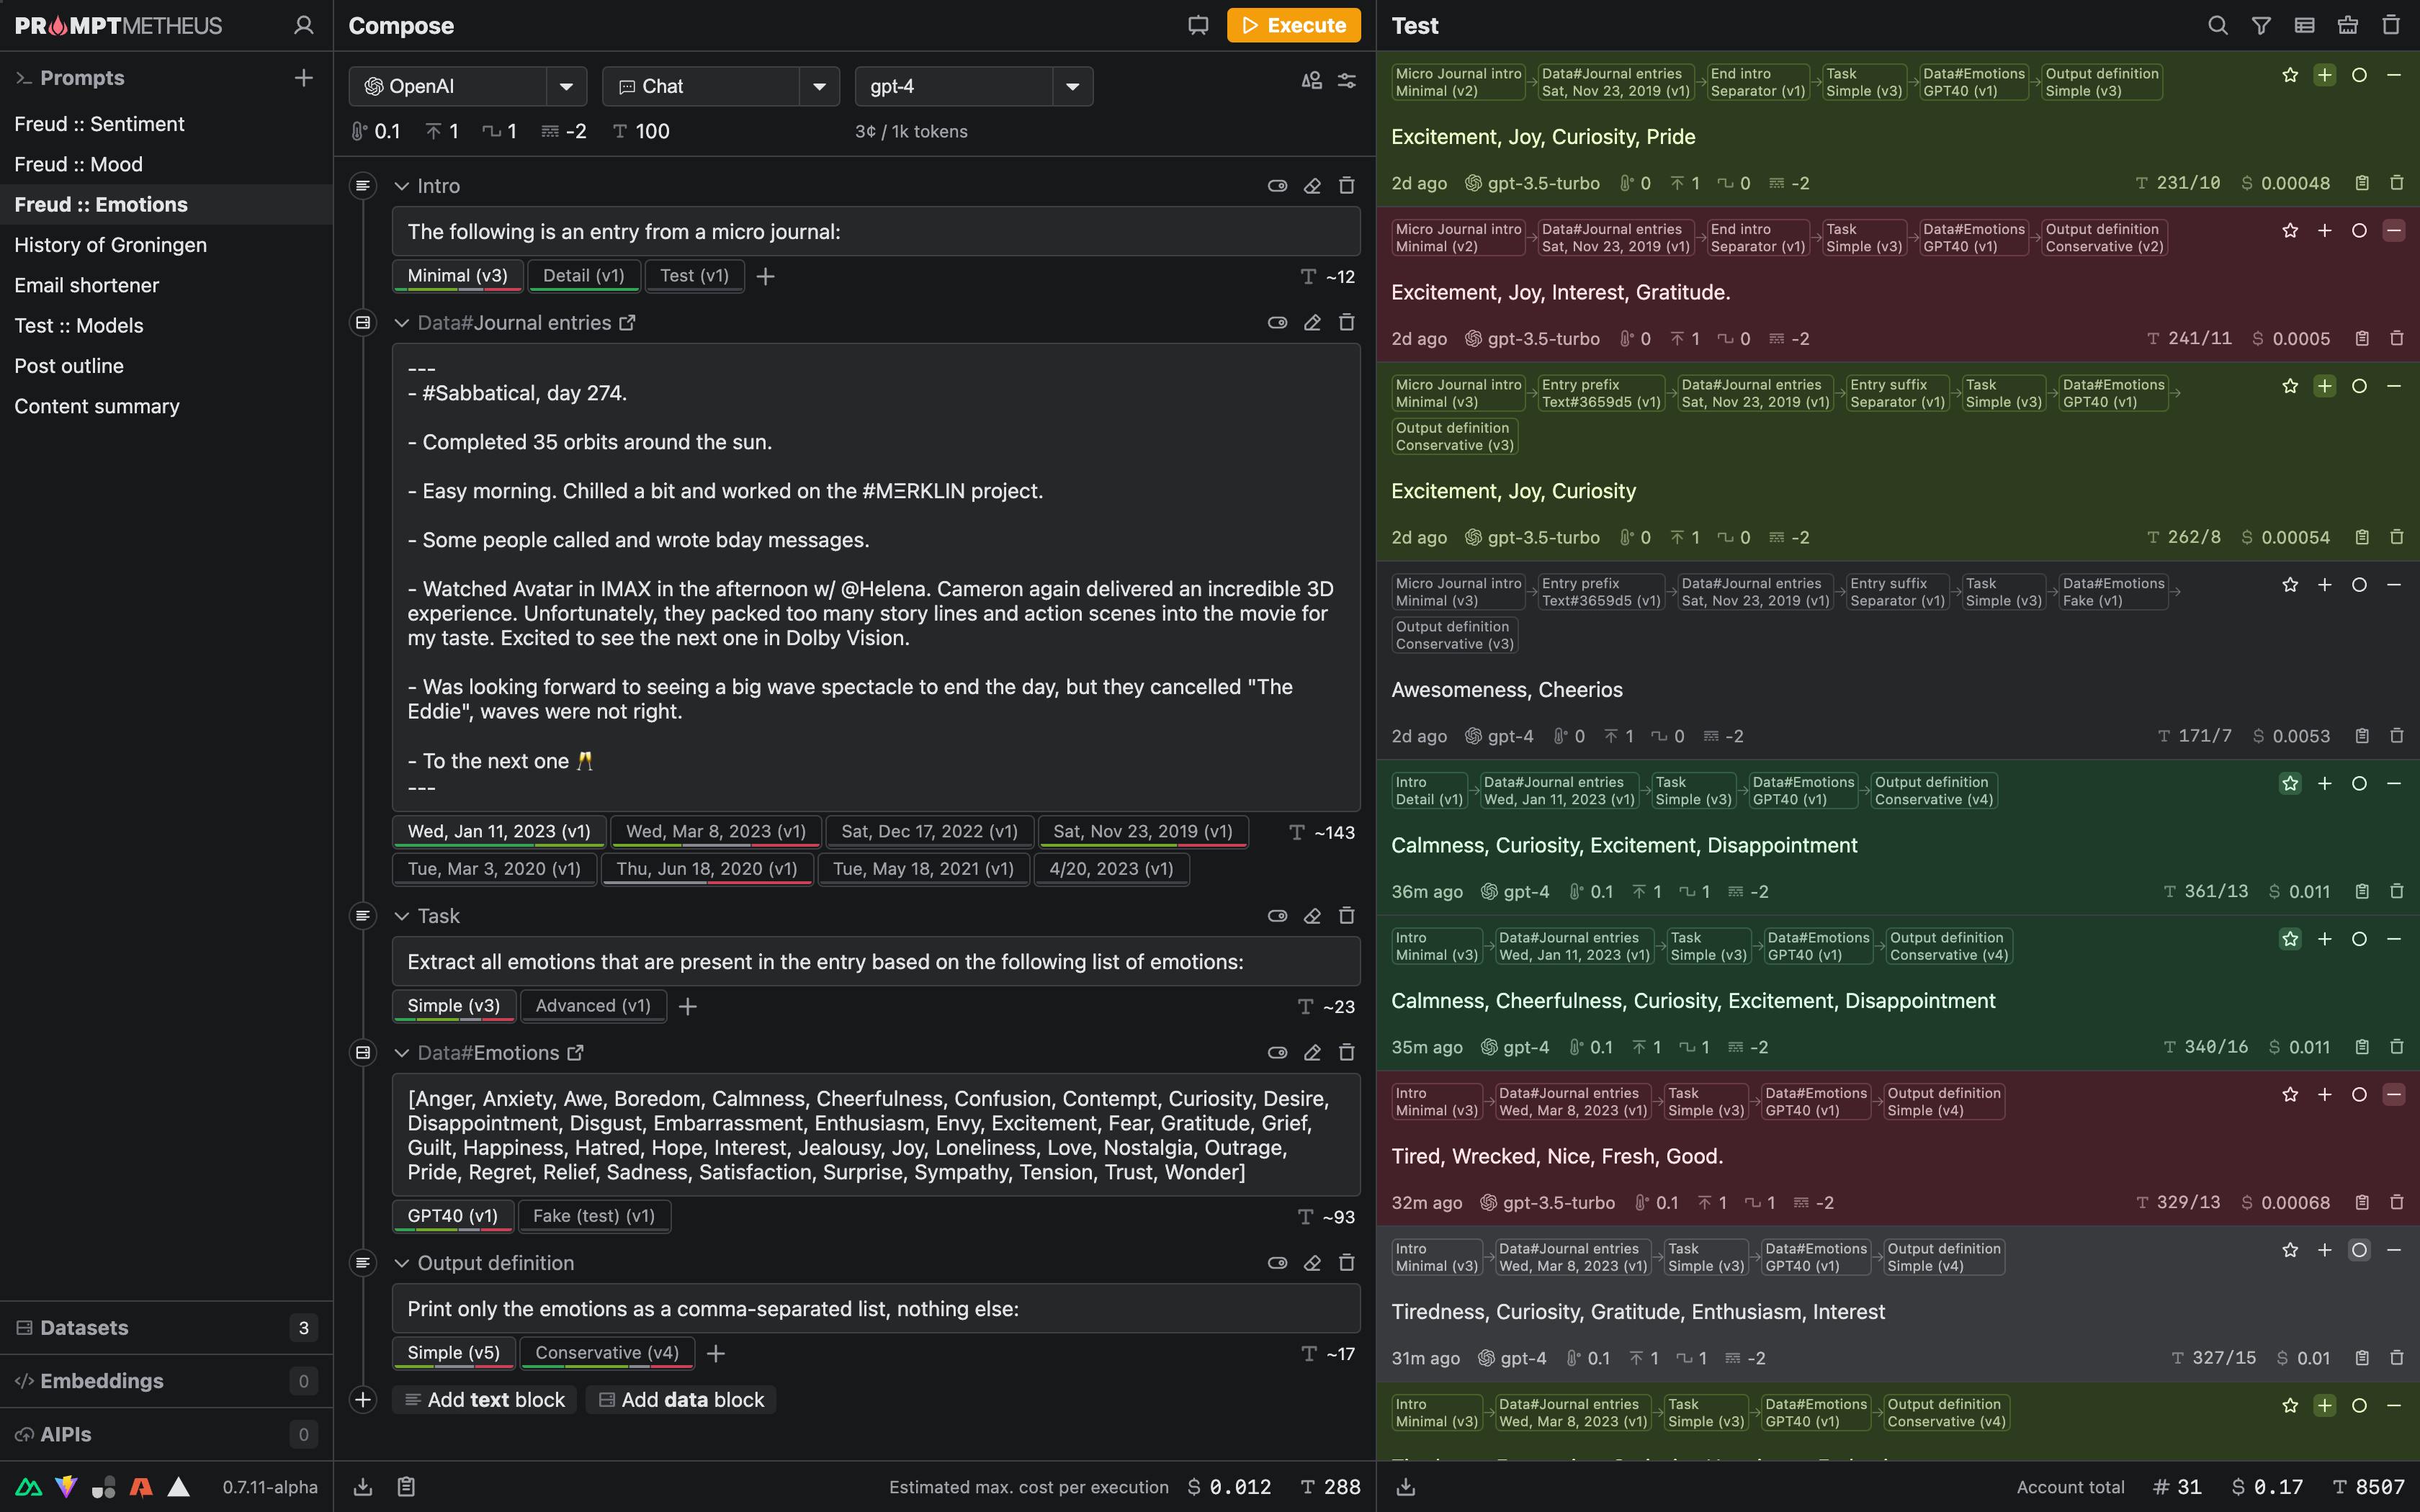Click the orange Execute button

pyautogui.click(x=1293, y=25)
